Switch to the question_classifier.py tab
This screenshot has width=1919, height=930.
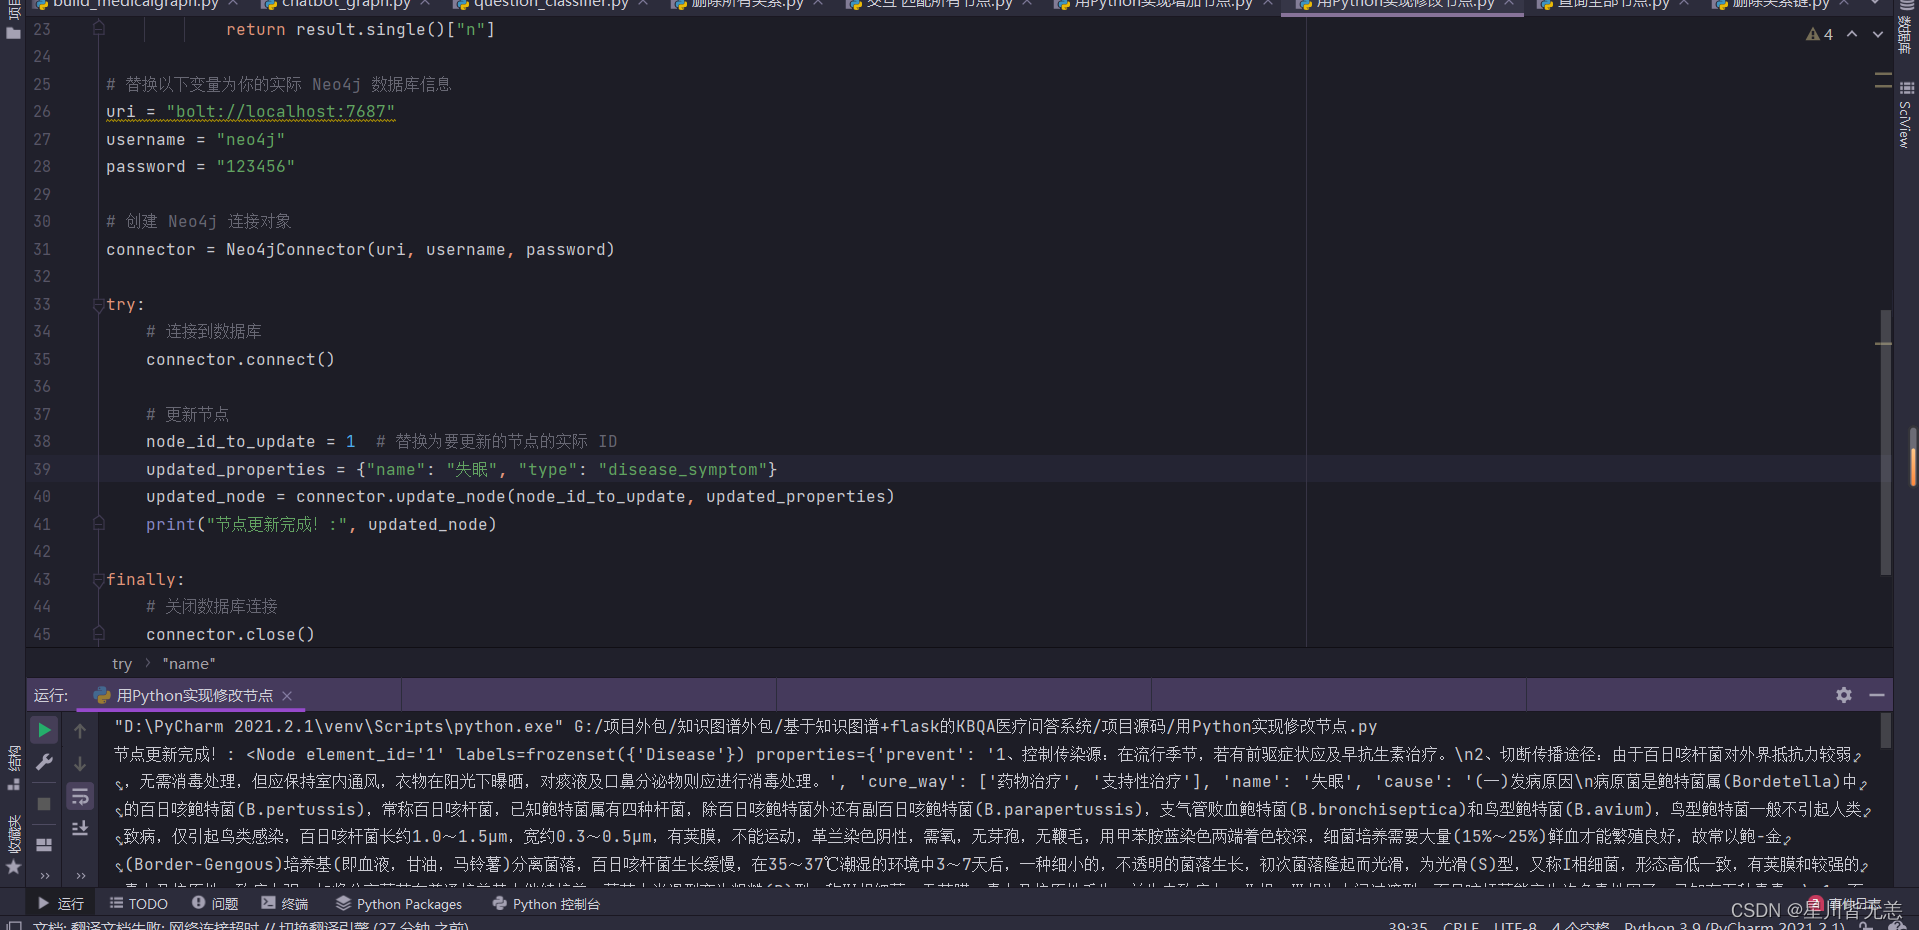pos(550,5)
